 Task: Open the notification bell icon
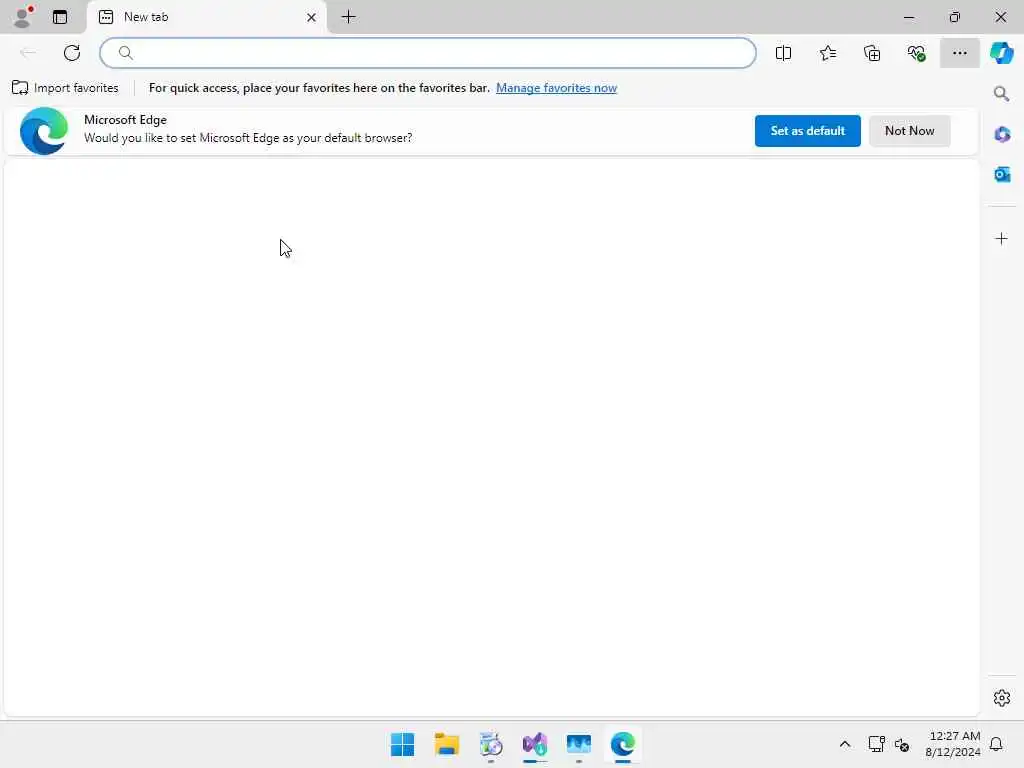tap(996, 744)
